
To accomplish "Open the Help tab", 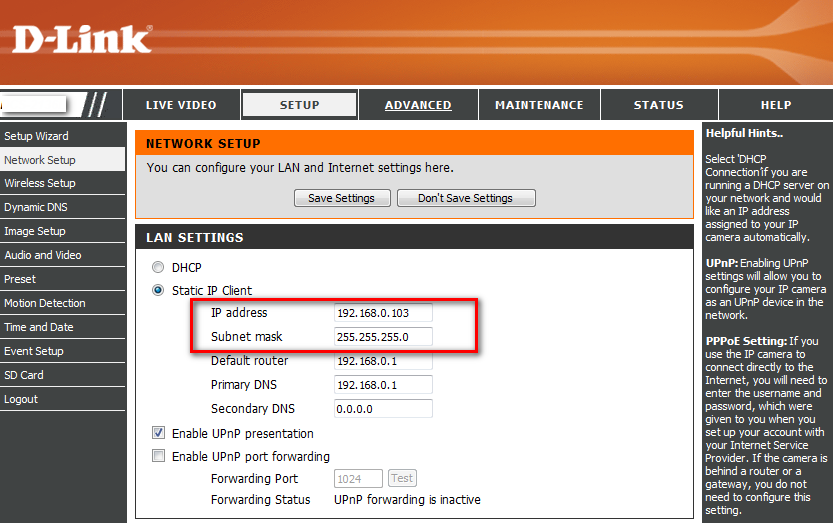I will pyautogui.click(x=775, y=105).
